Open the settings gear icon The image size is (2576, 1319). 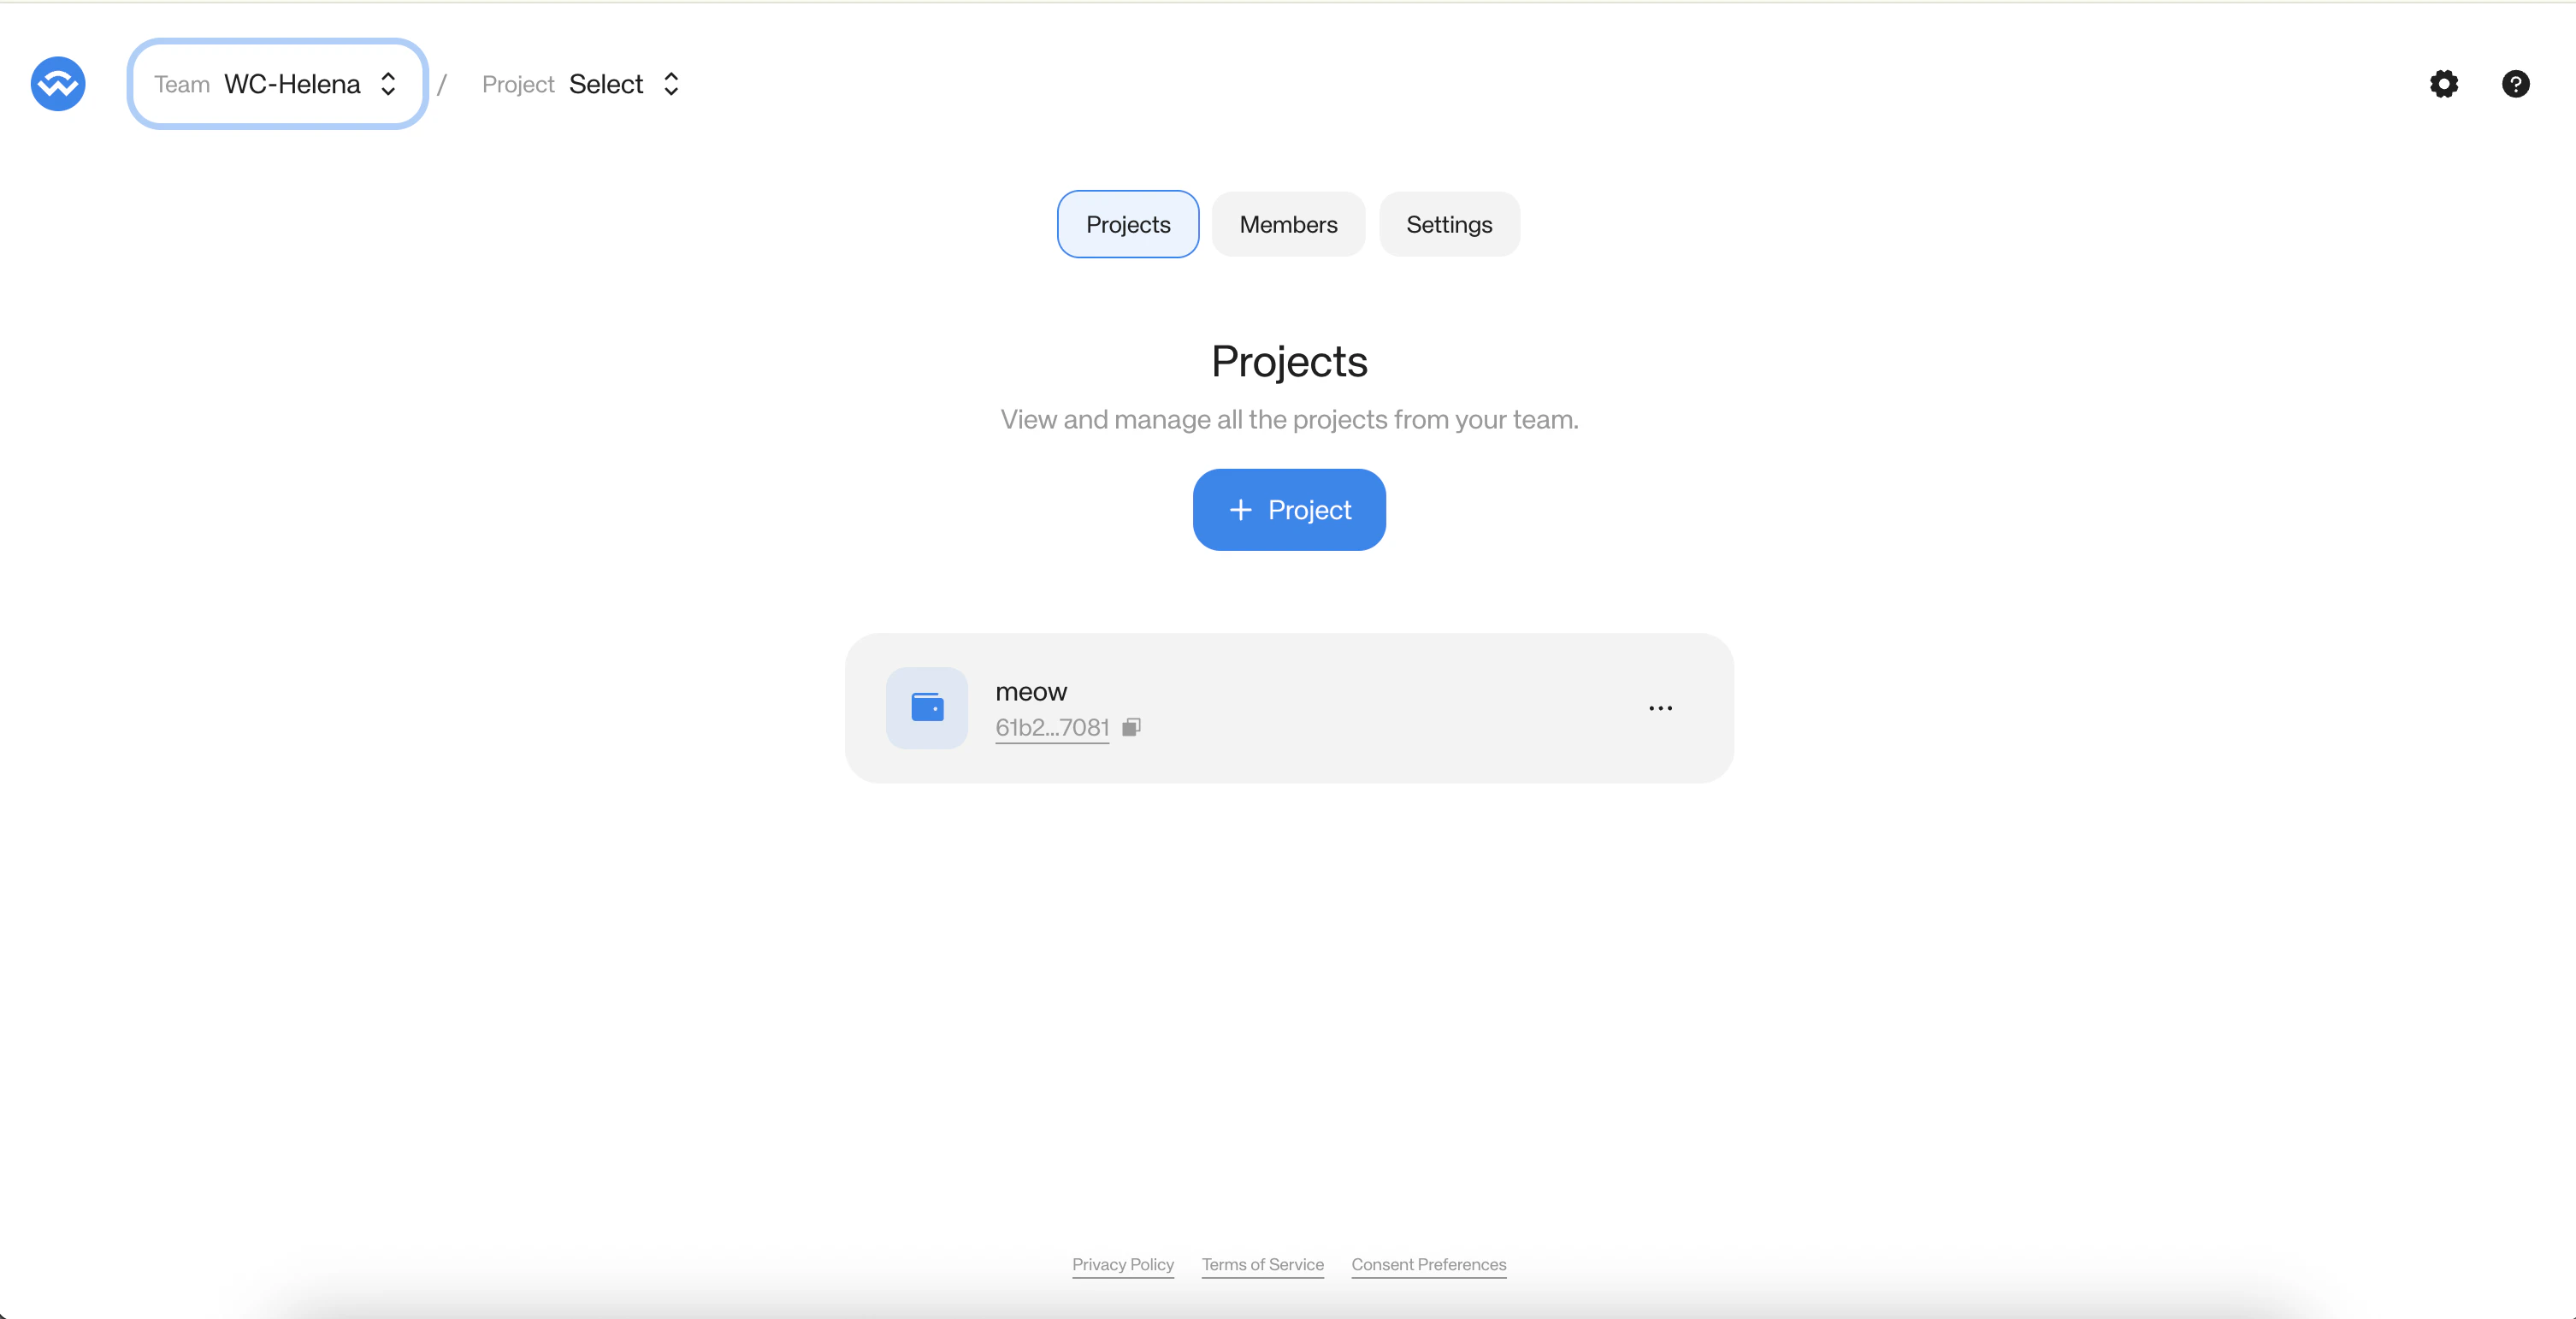[x=2443, y=84]
